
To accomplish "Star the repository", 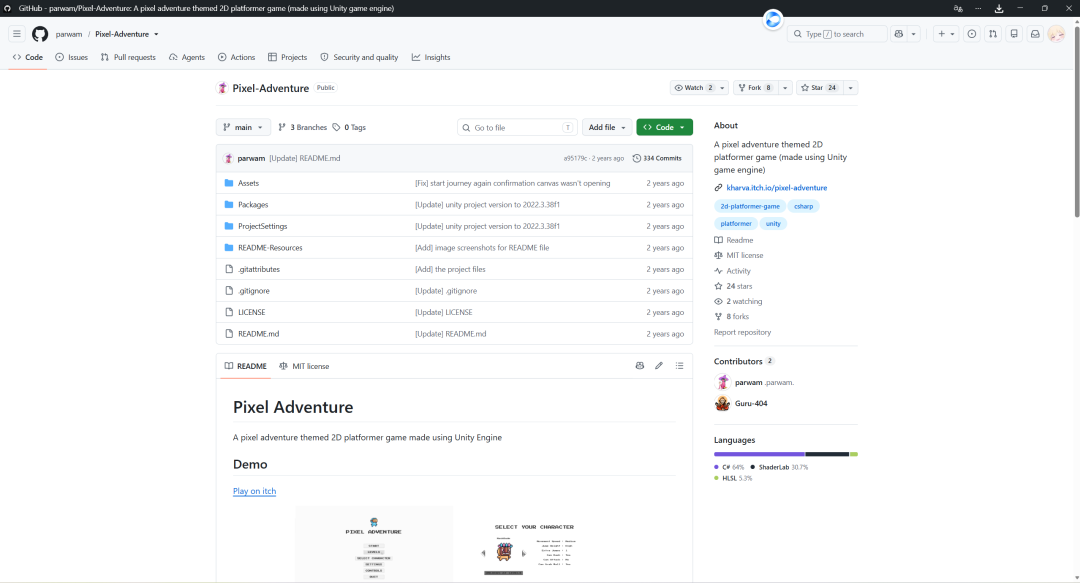I will pyautogui.click(x=819, y=88).
